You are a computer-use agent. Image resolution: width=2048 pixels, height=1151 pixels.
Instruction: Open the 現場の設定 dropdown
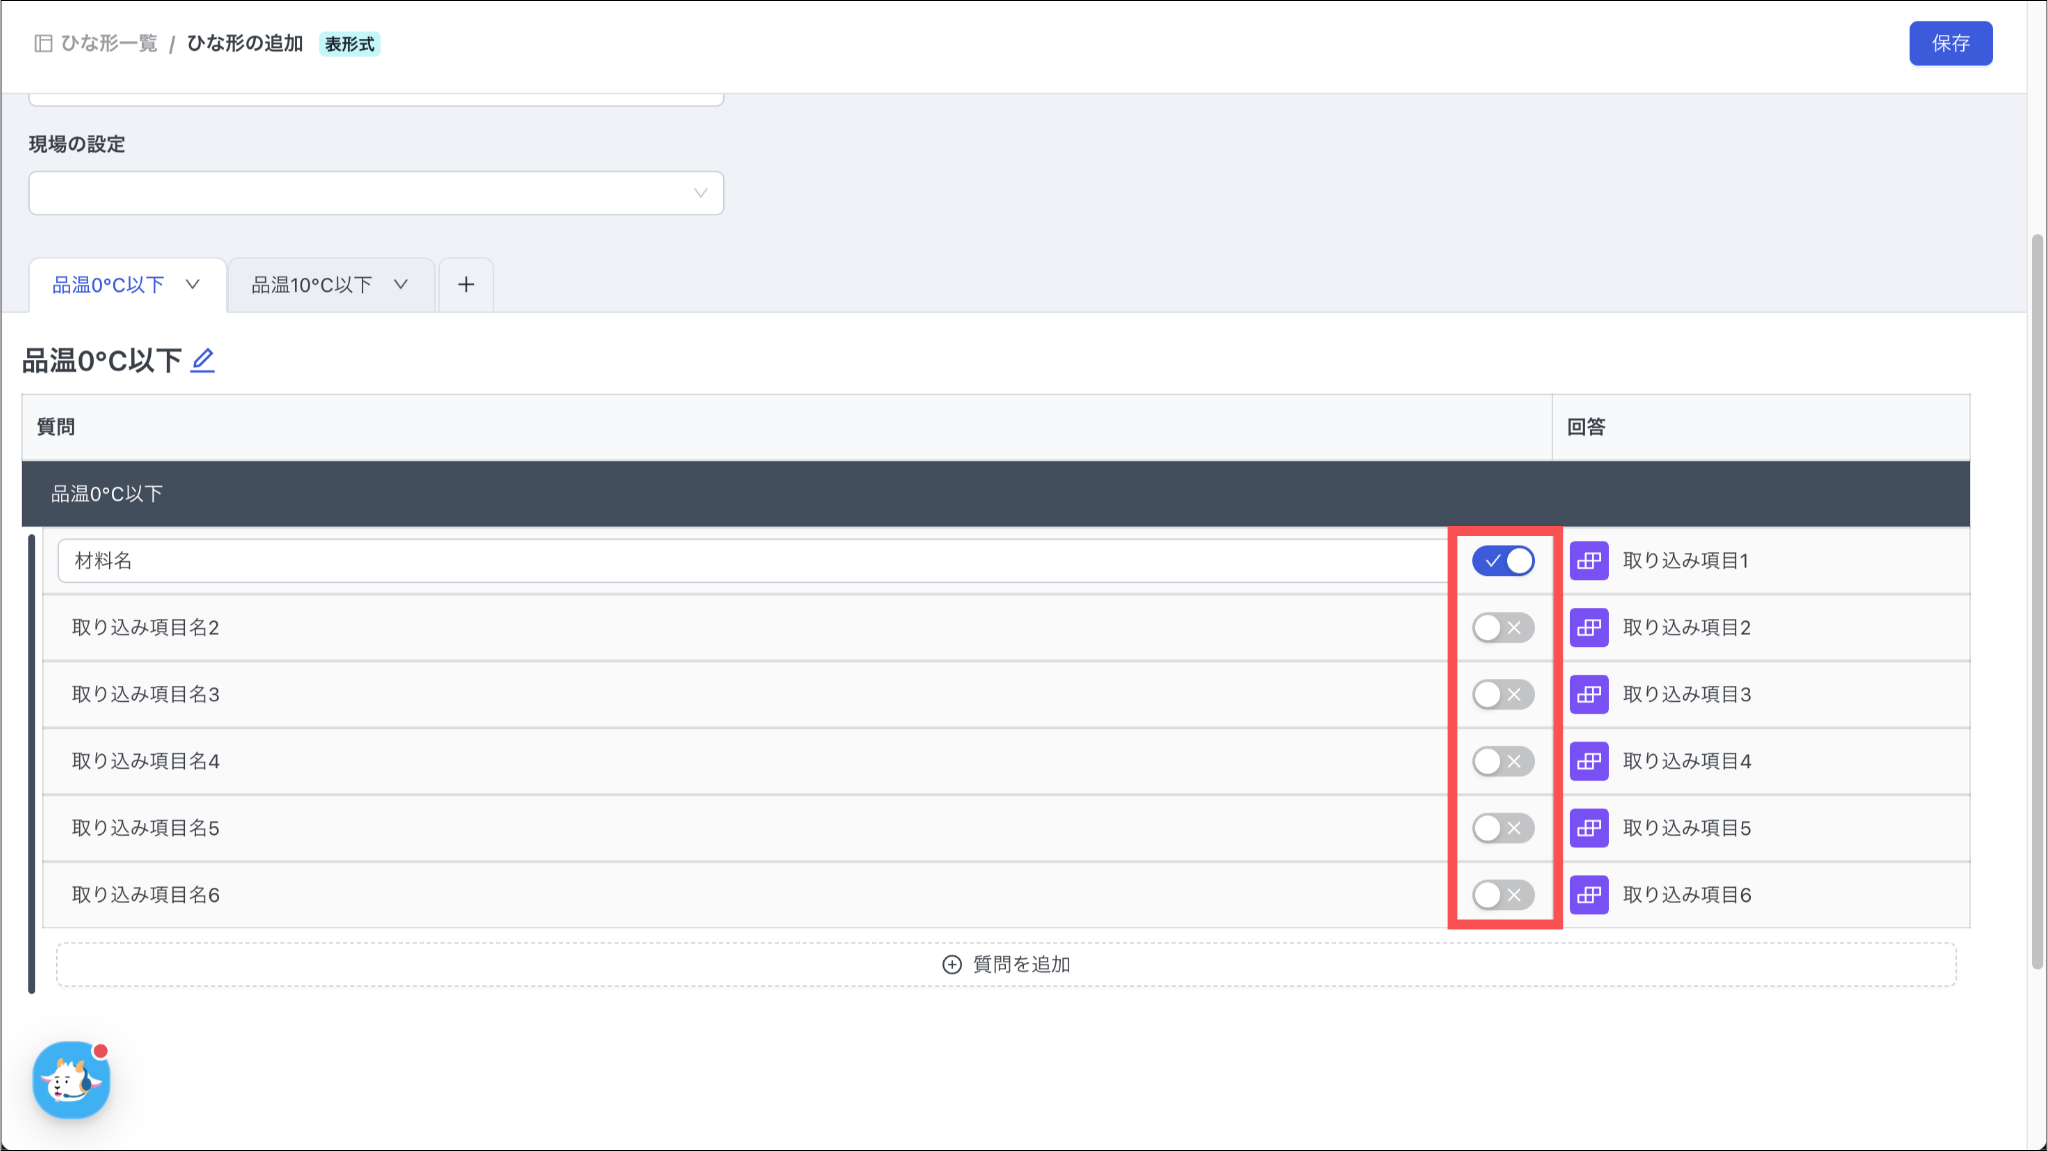click(x=376, y=193)
